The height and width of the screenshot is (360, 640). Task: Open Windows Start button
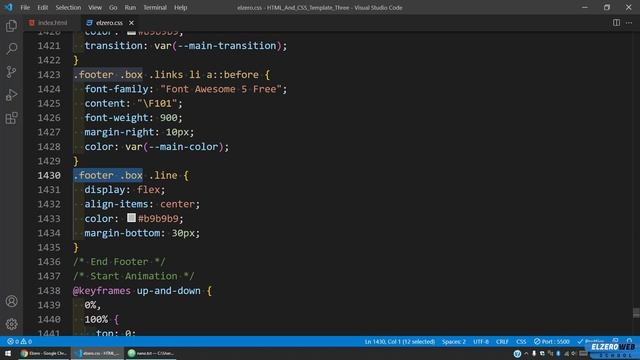point(8,353)
